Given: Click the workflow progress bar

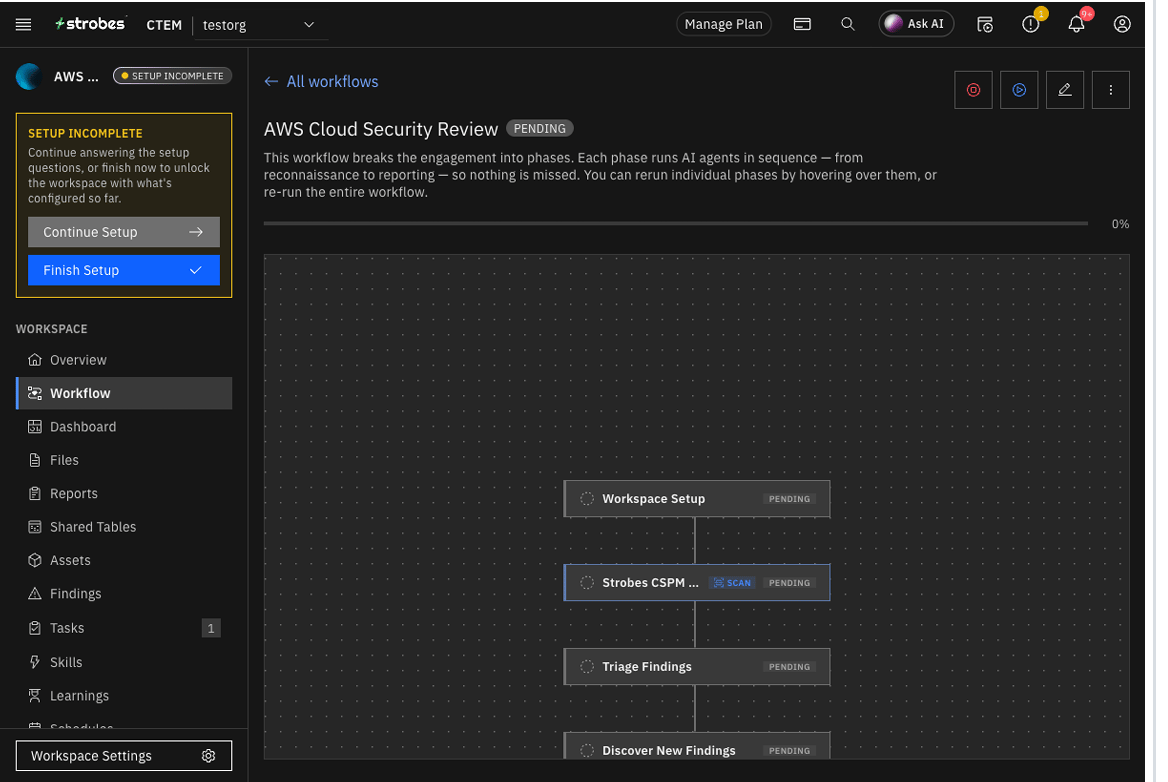Looking at the screenshot, I should [x=676, y=223].
